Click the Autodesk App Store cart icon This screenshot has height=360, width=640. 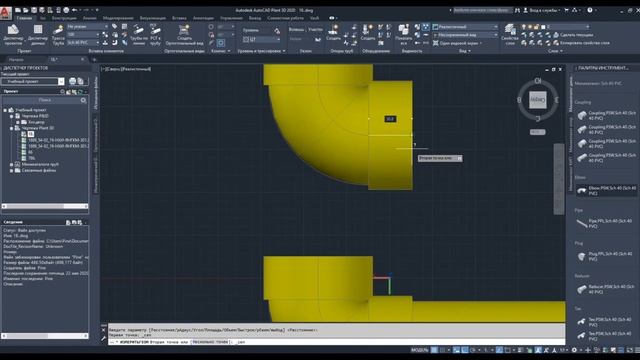pos(566,10)
